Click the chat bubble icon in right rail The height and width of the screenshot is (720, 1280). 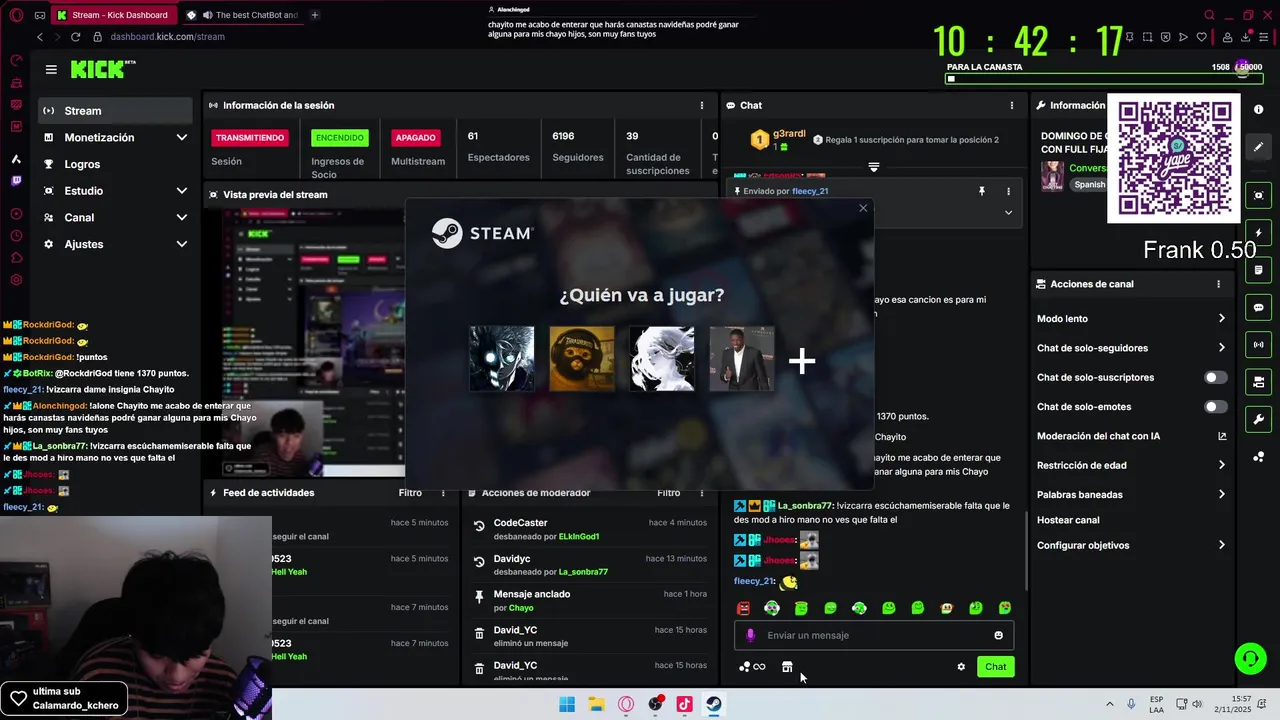tap(1258, 307)
